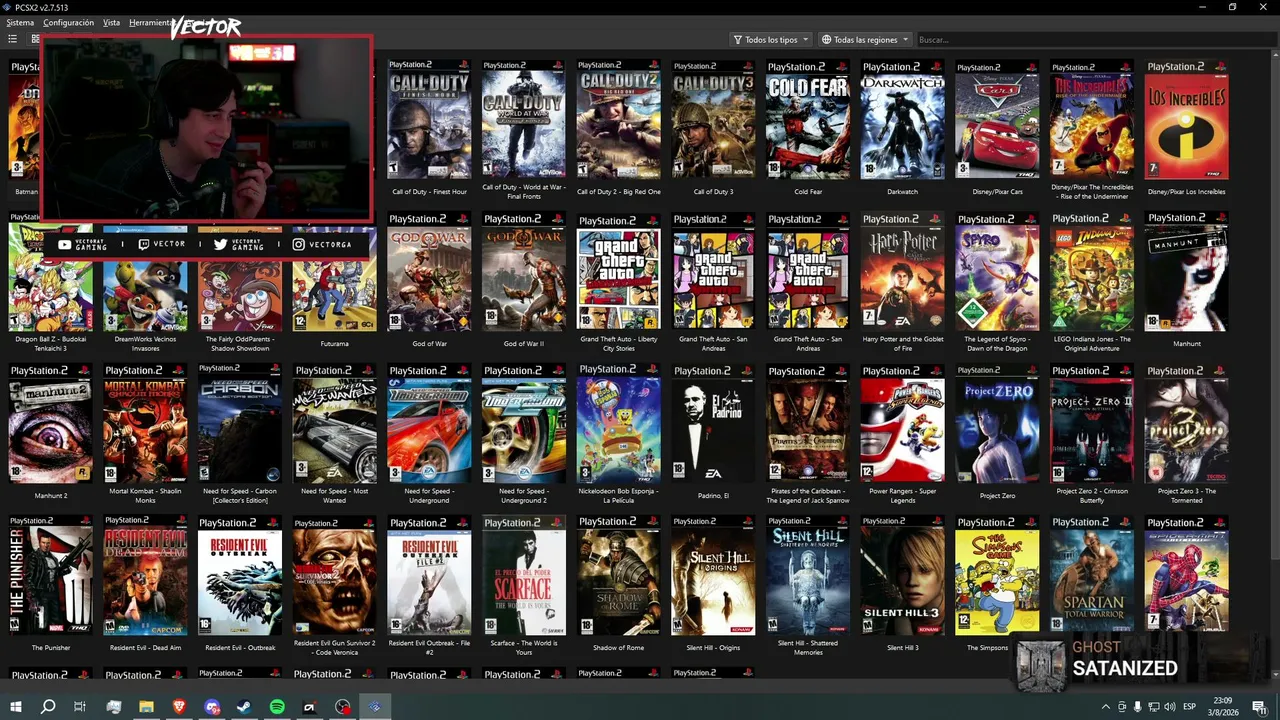Click the scrollbar up arrow of the game grid

1273,57
